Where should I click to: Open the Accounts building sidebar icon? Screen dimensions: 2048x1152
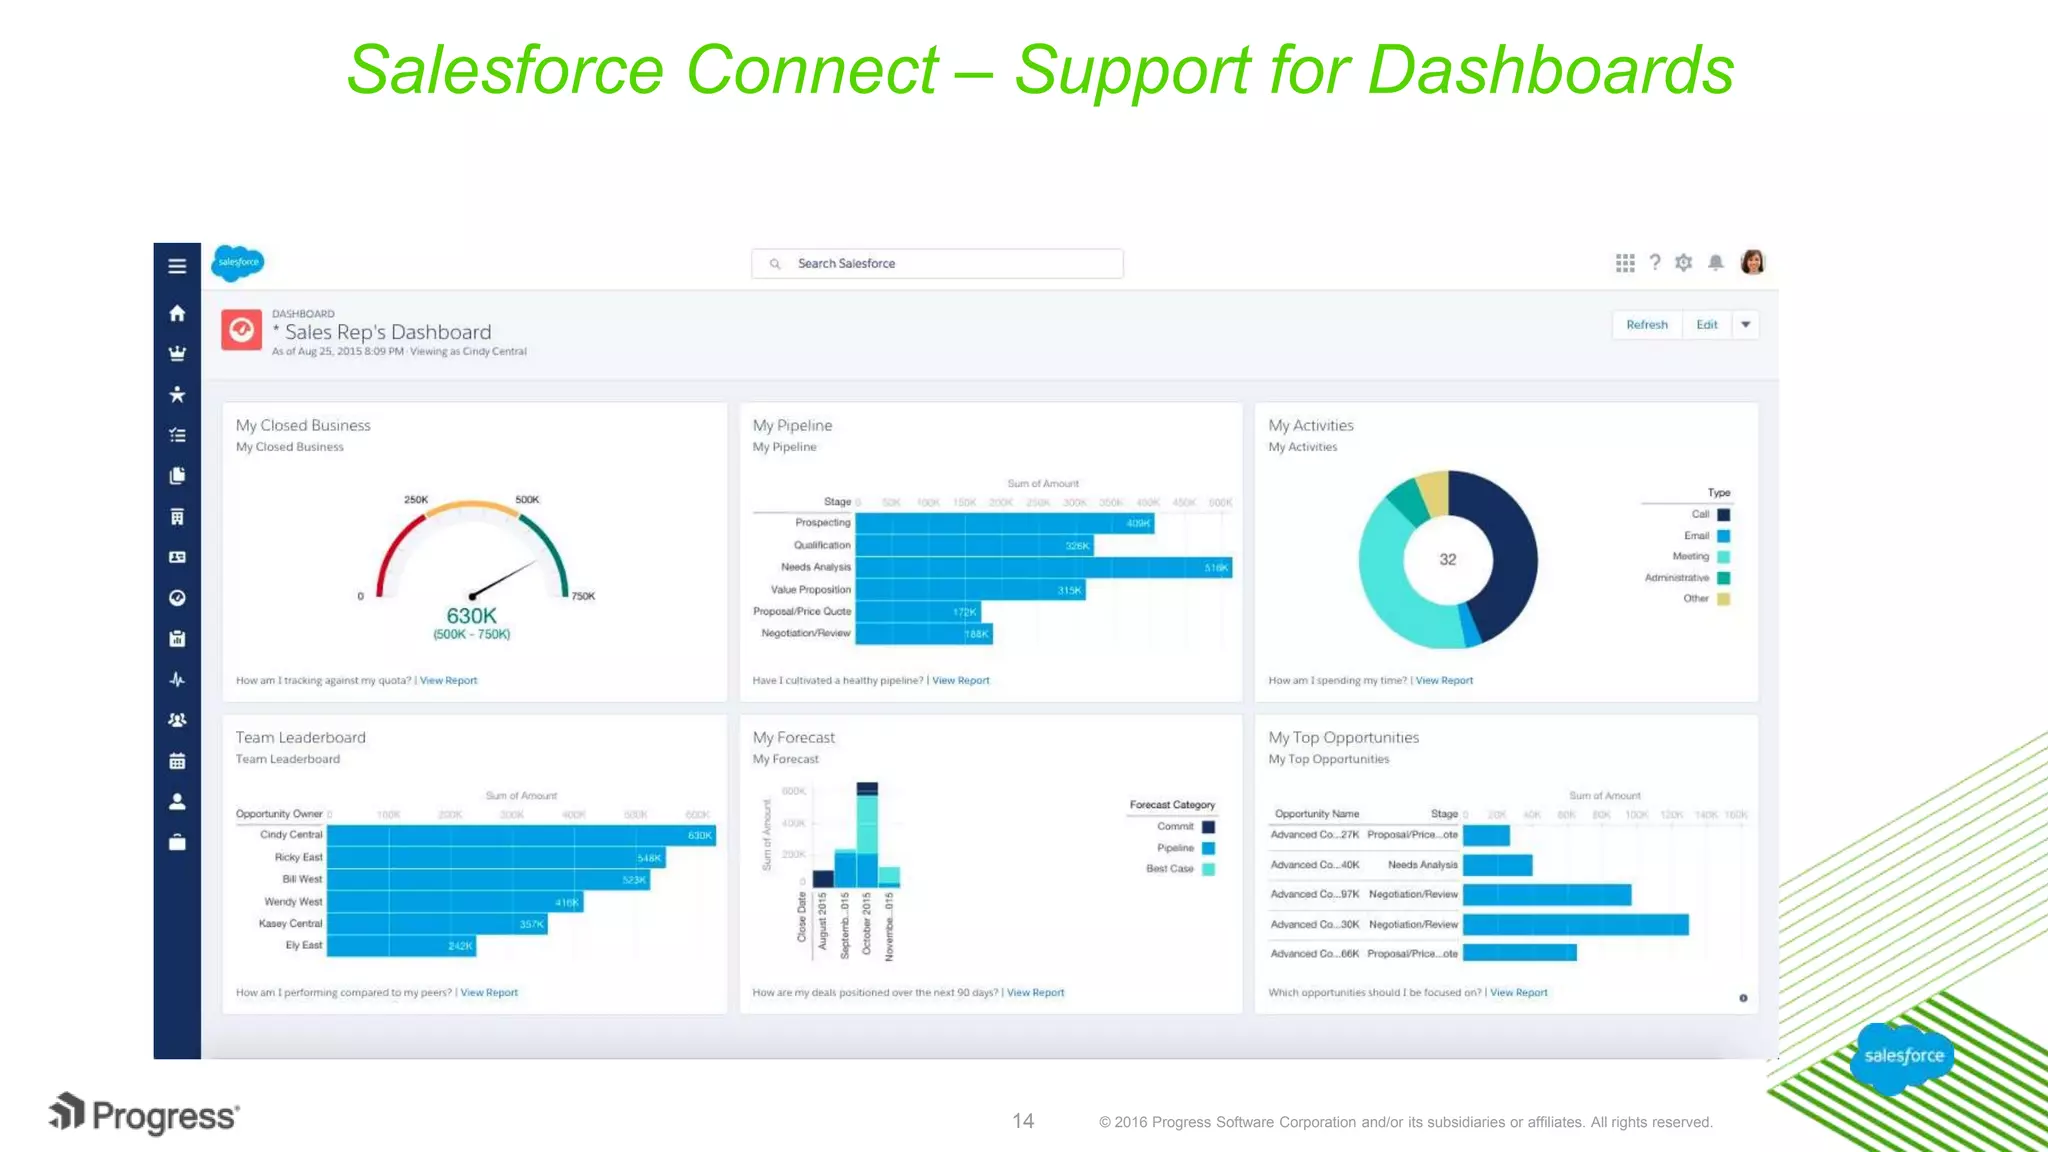pyautogui.click(x=177, y=516)
